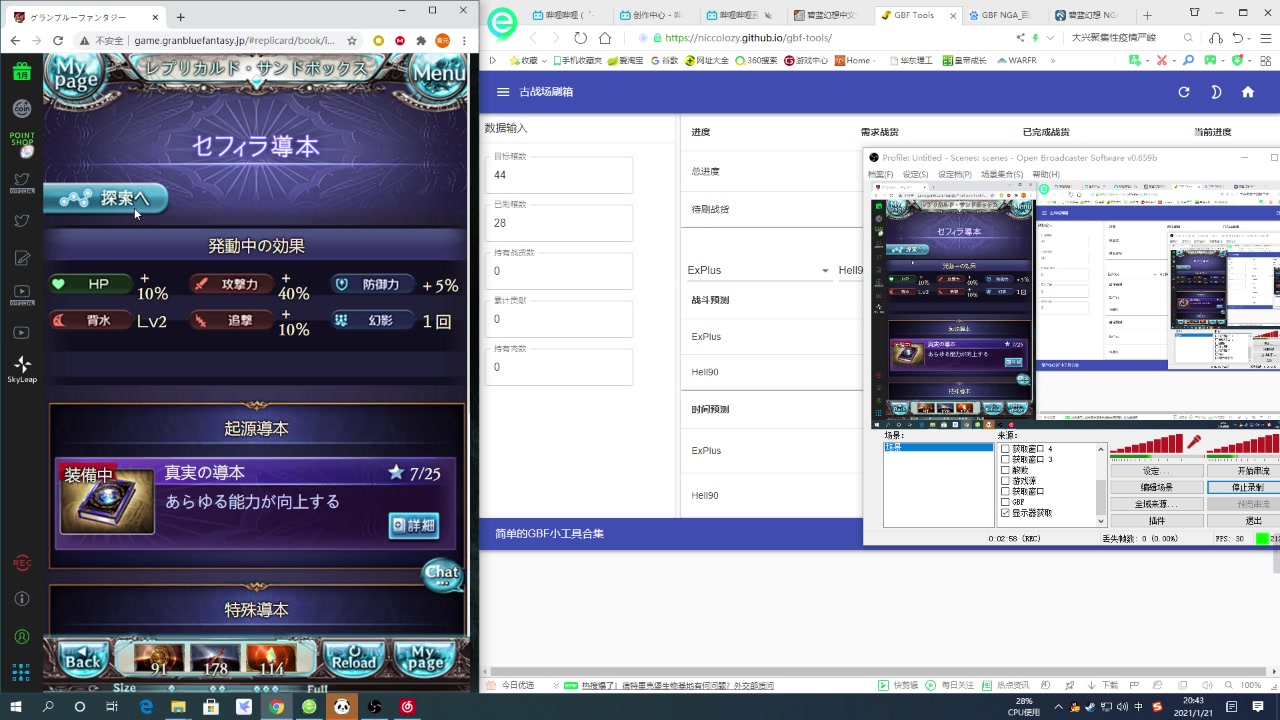Click 编辑场景 button in OBS

tap(1156, 487)
